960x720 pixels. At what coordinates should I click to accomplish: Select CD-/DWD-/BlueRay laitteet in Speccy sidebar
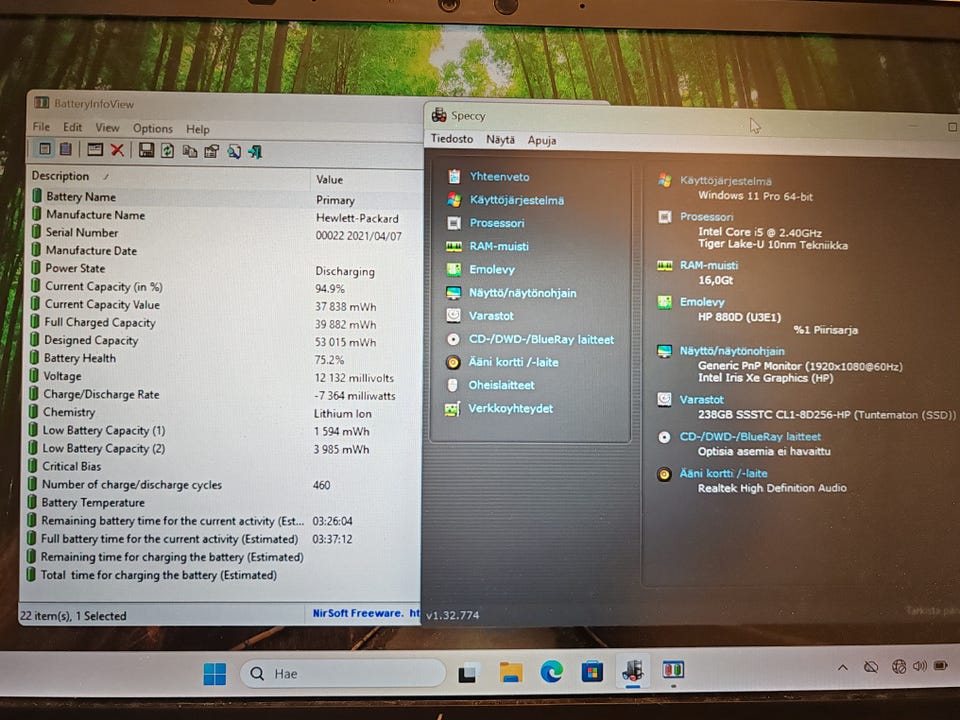pyautogui.click(x=541, y=340)
